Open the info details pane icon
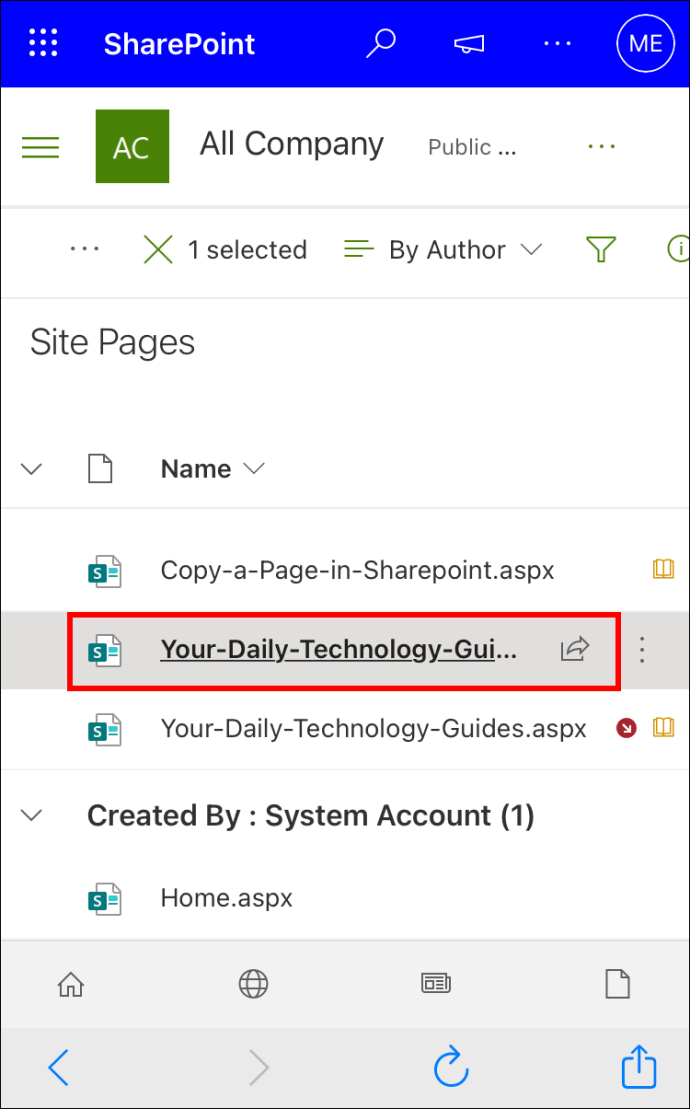690x1109 pixels. coord(679,249)
